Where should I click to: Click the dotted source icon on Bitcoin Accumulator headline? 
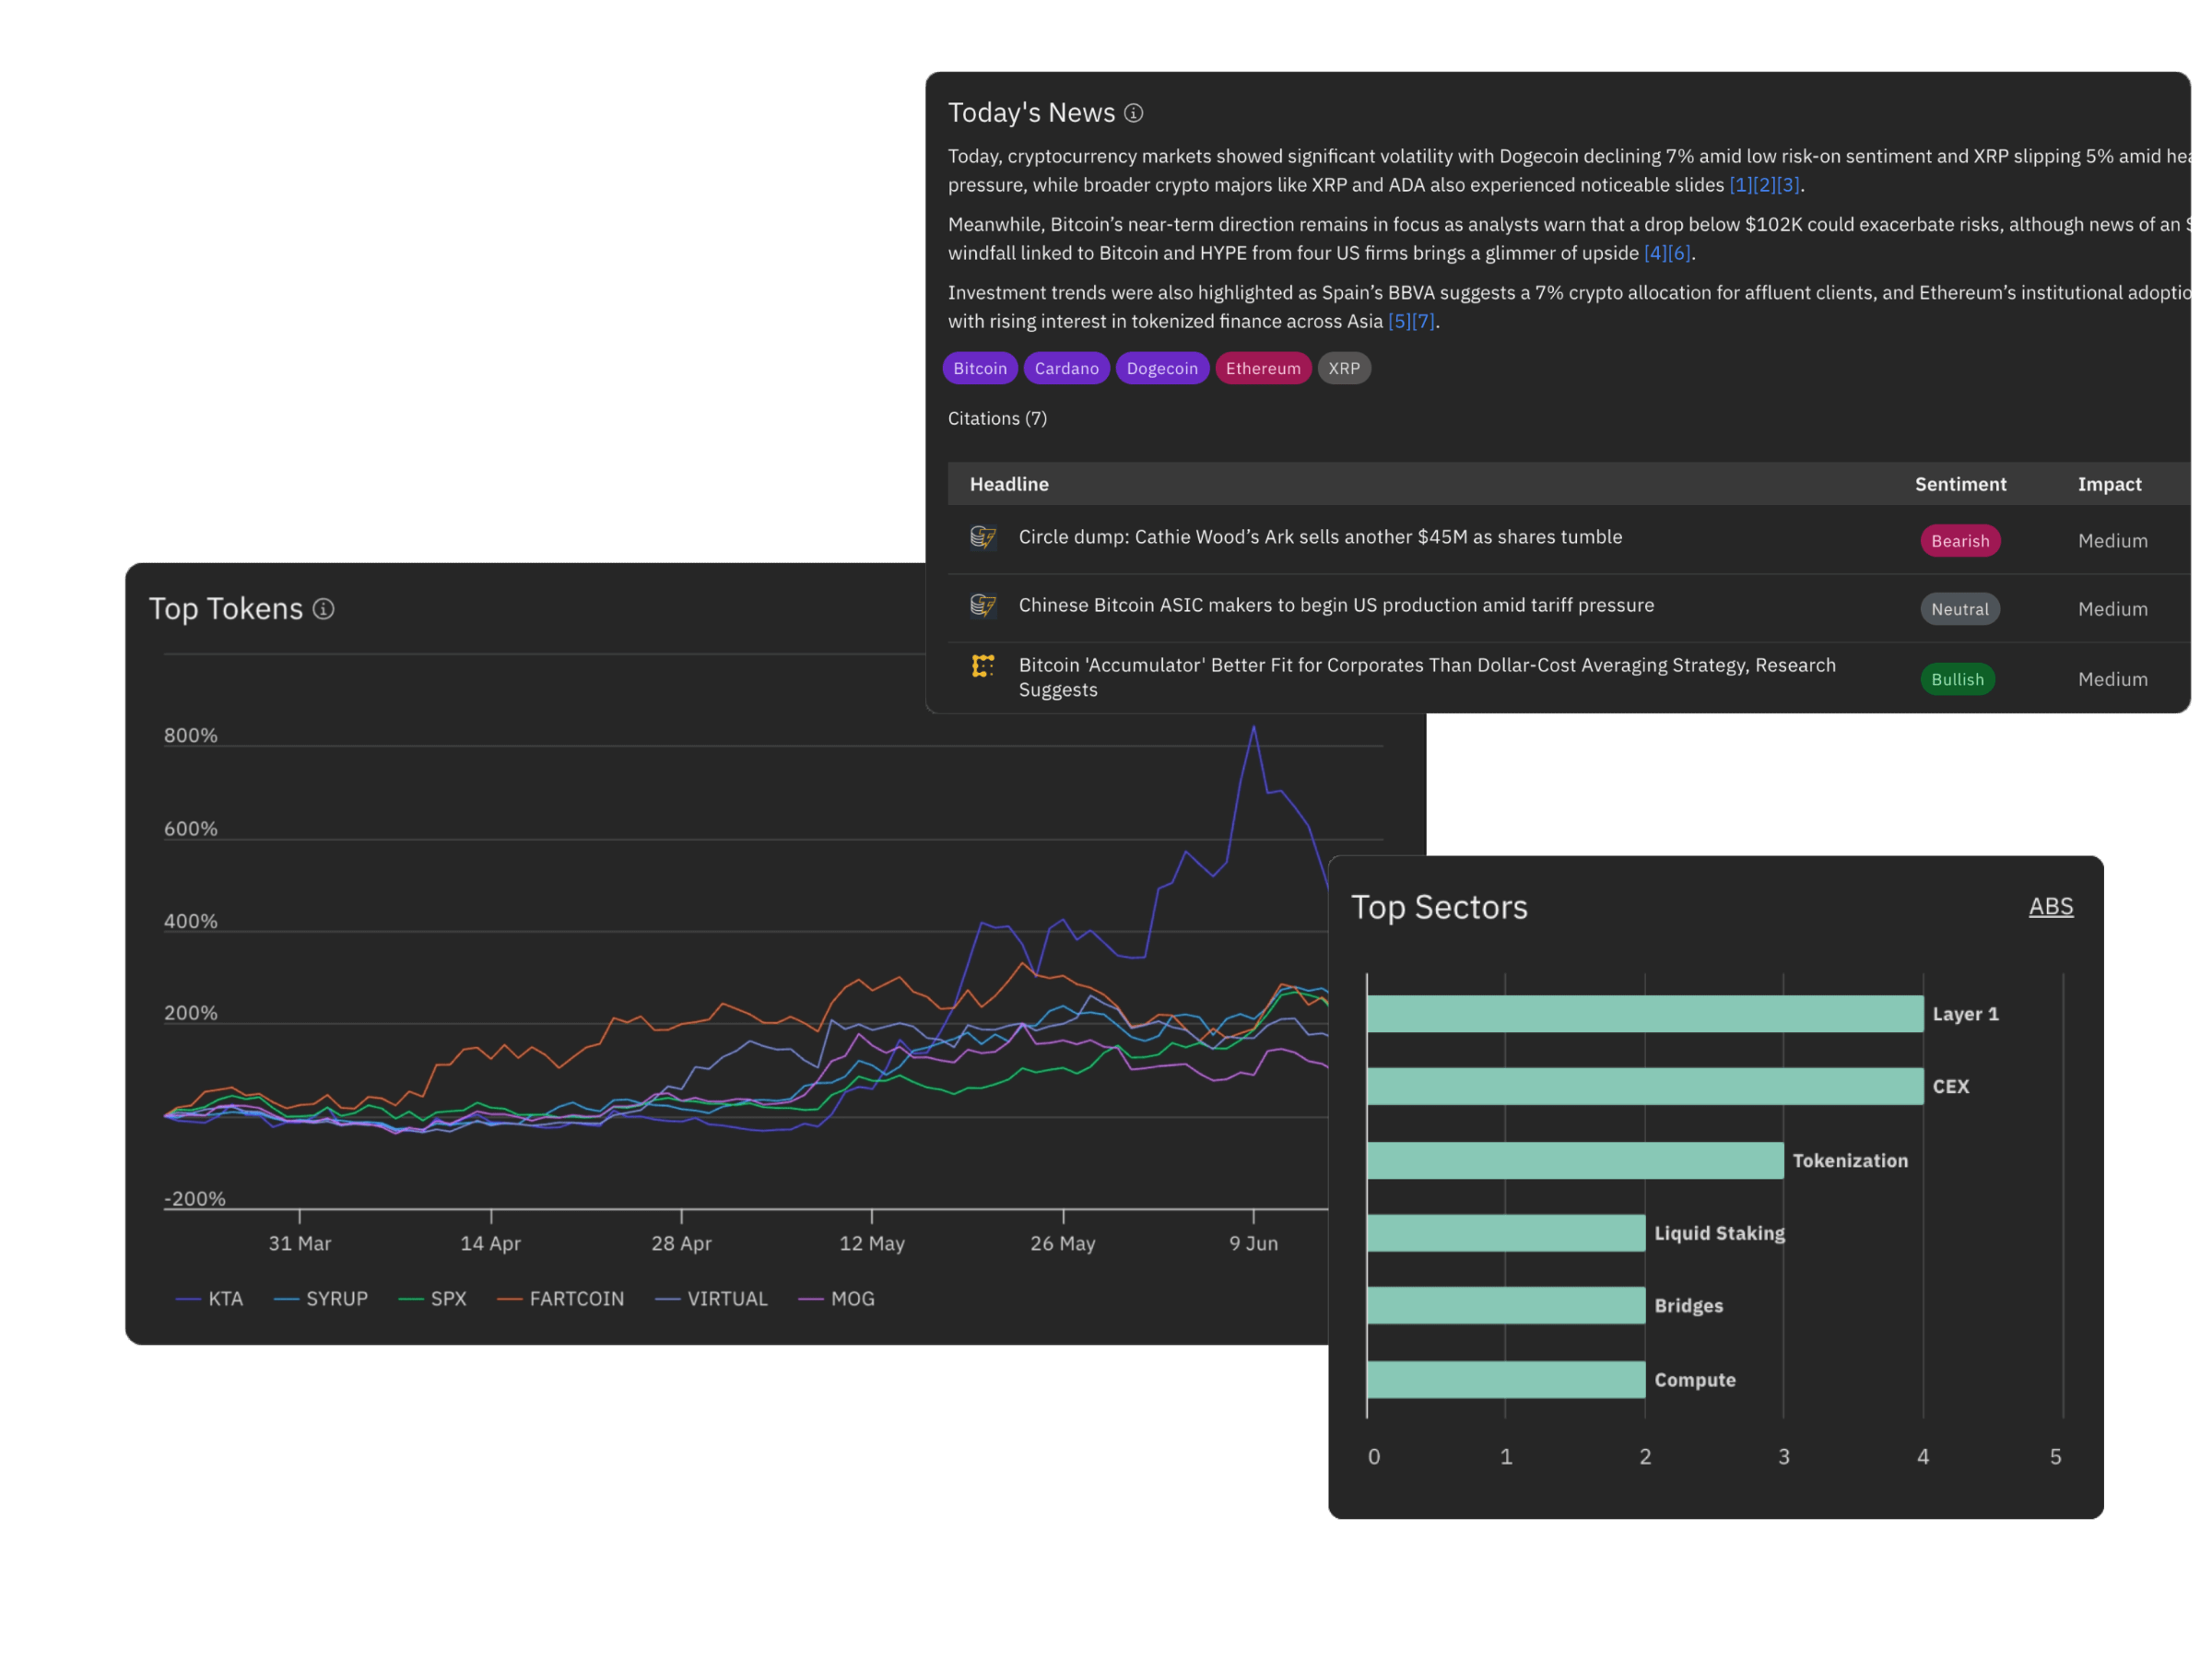(x=983, y=665)
